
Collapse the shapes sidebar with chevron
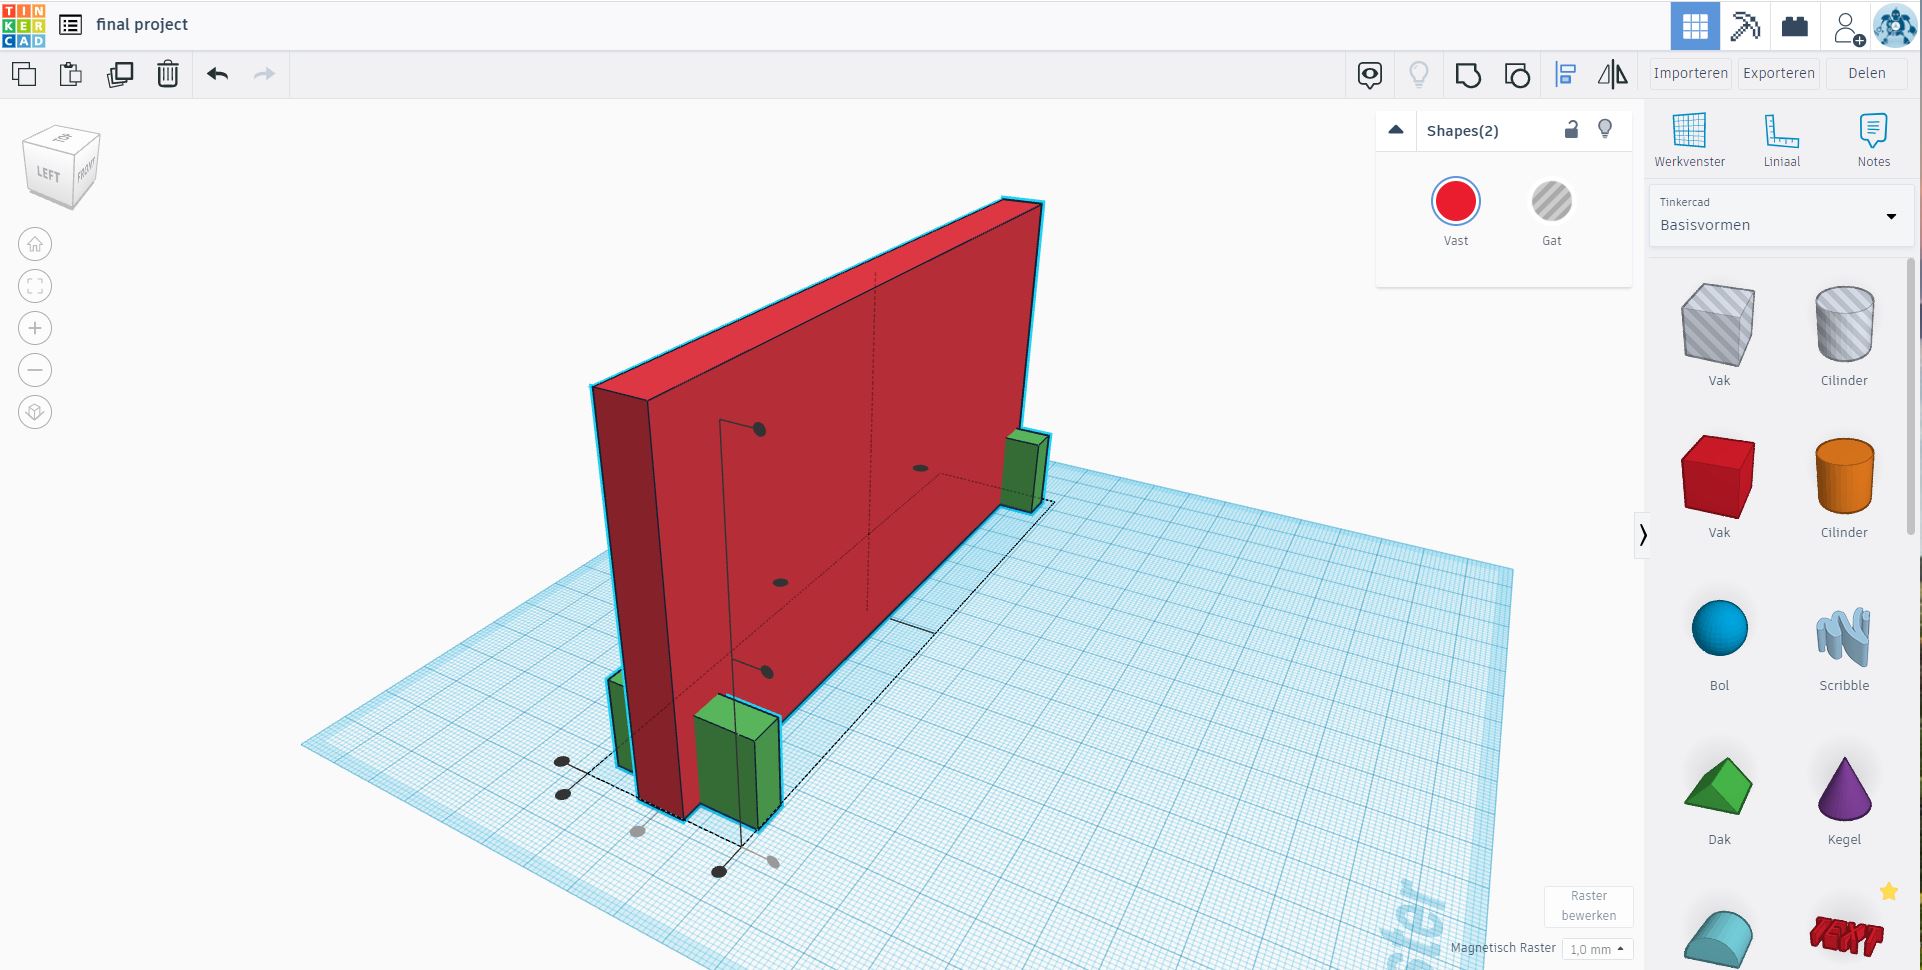point(1642,535)
